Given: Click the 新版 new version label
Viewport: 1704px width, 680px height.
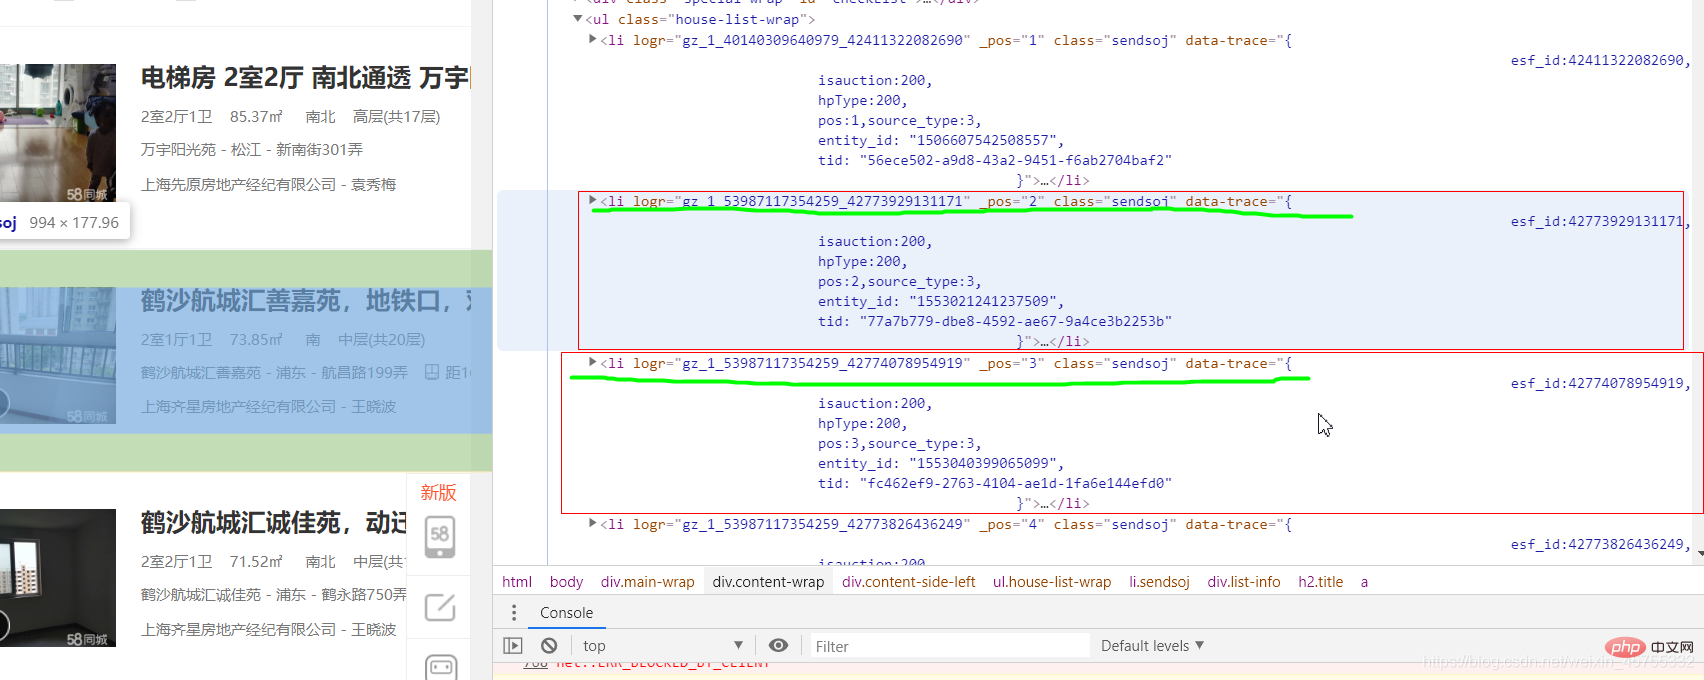Looking at the screenshot, I should pyautogui.click(x=438, y=492).
